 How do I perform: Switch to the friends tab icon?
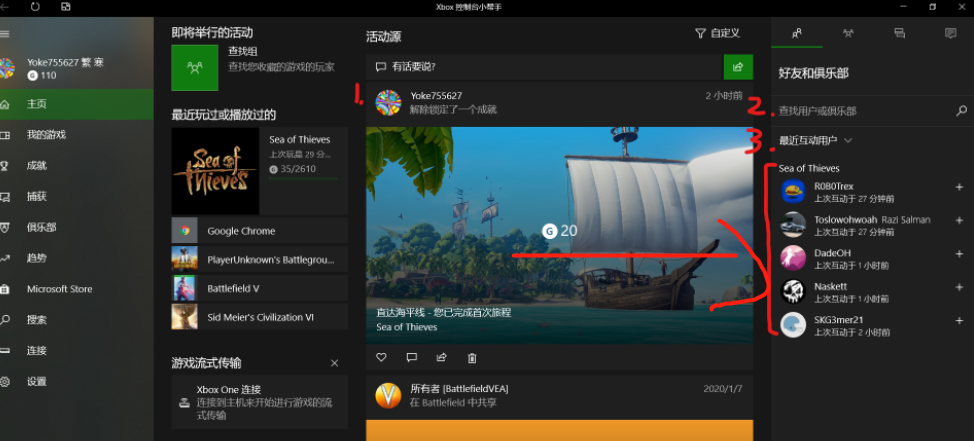797,34
